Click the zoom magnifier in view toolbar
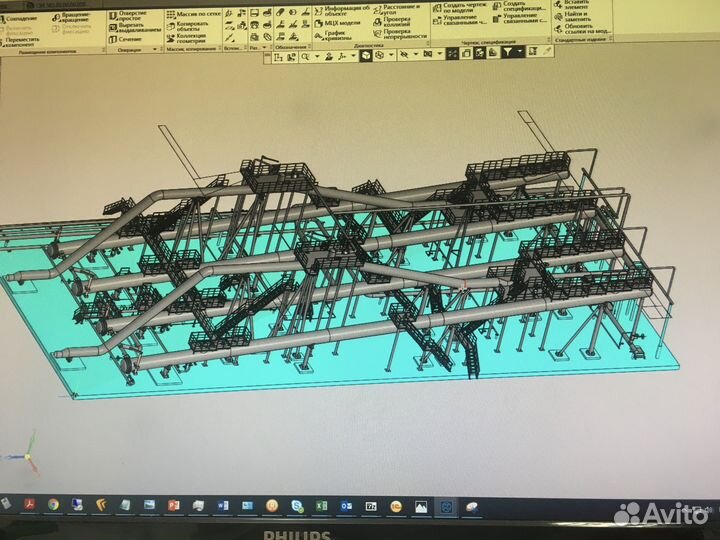This screenshot has width=720, height=540. click(305, 56)
